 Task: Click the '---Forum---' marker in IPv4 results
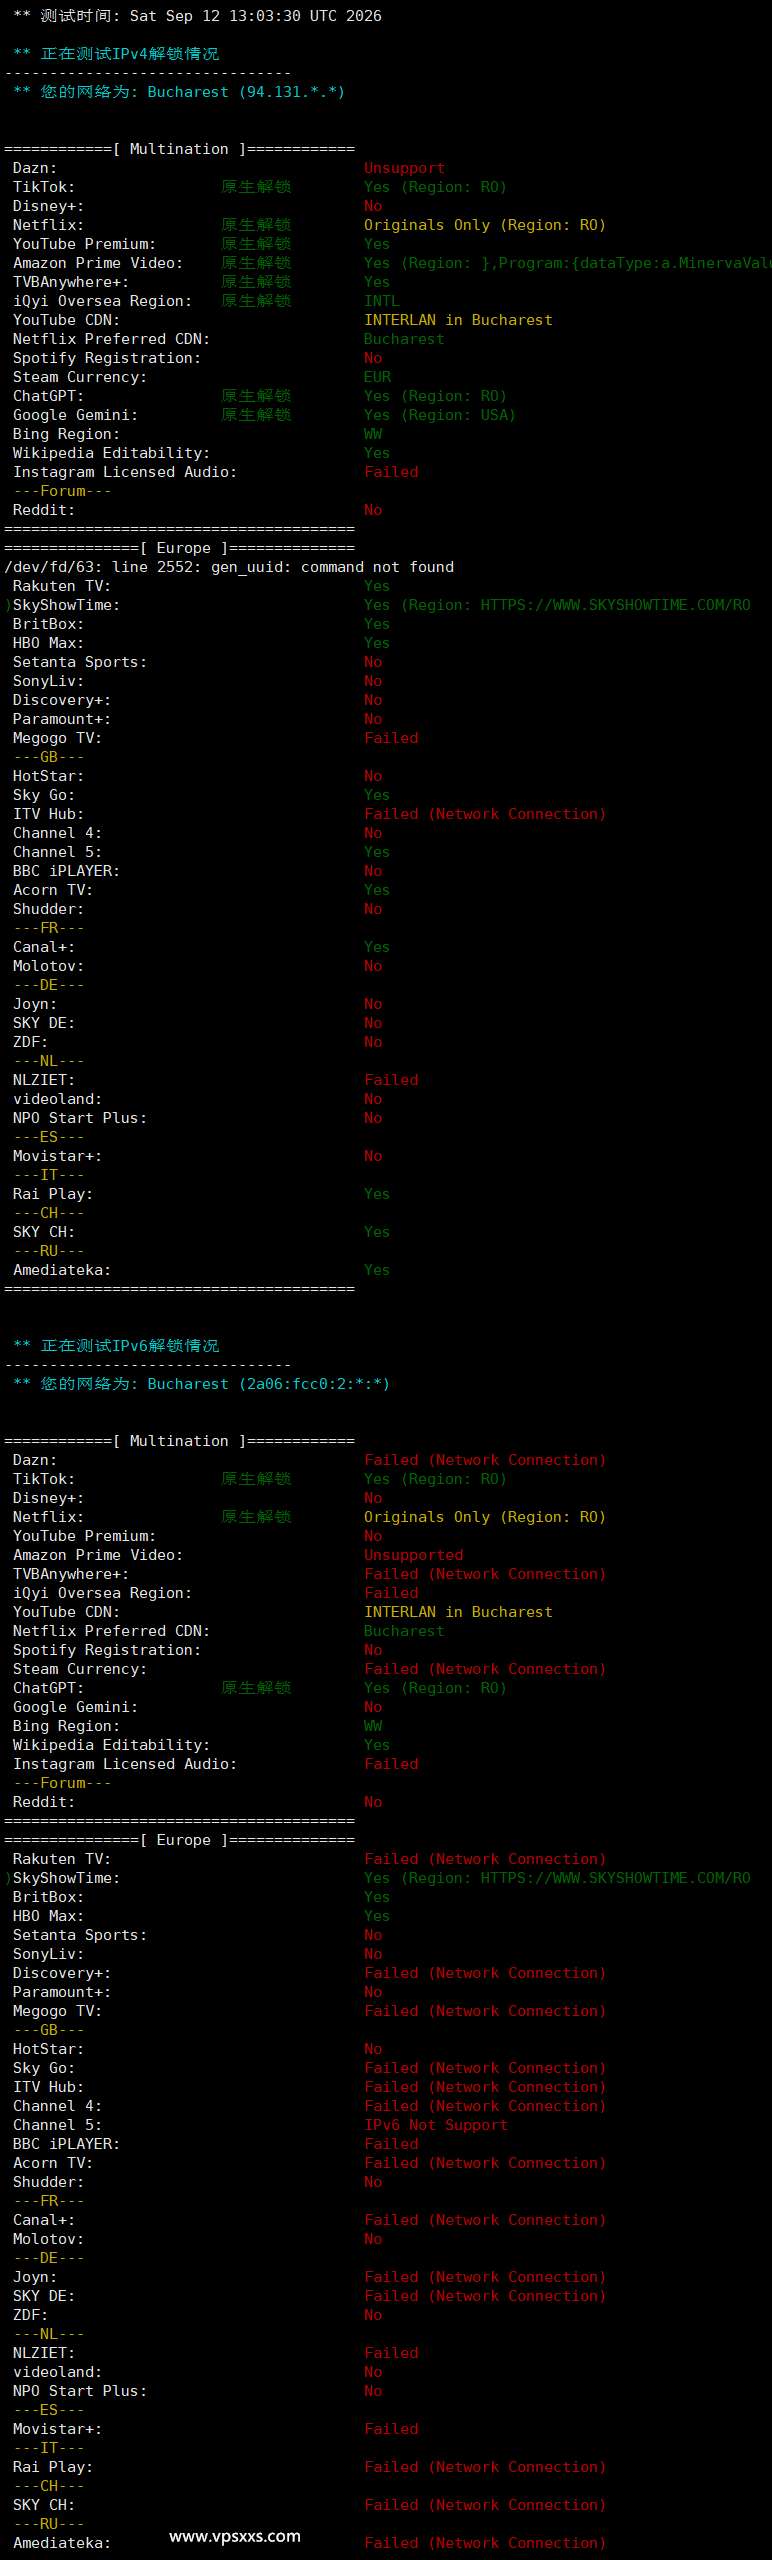click(62, 491)
